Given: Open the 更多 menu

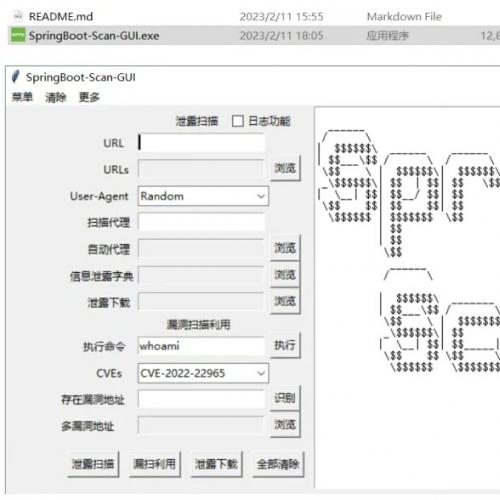Looking at the screenshot, I should coord(89,97).
